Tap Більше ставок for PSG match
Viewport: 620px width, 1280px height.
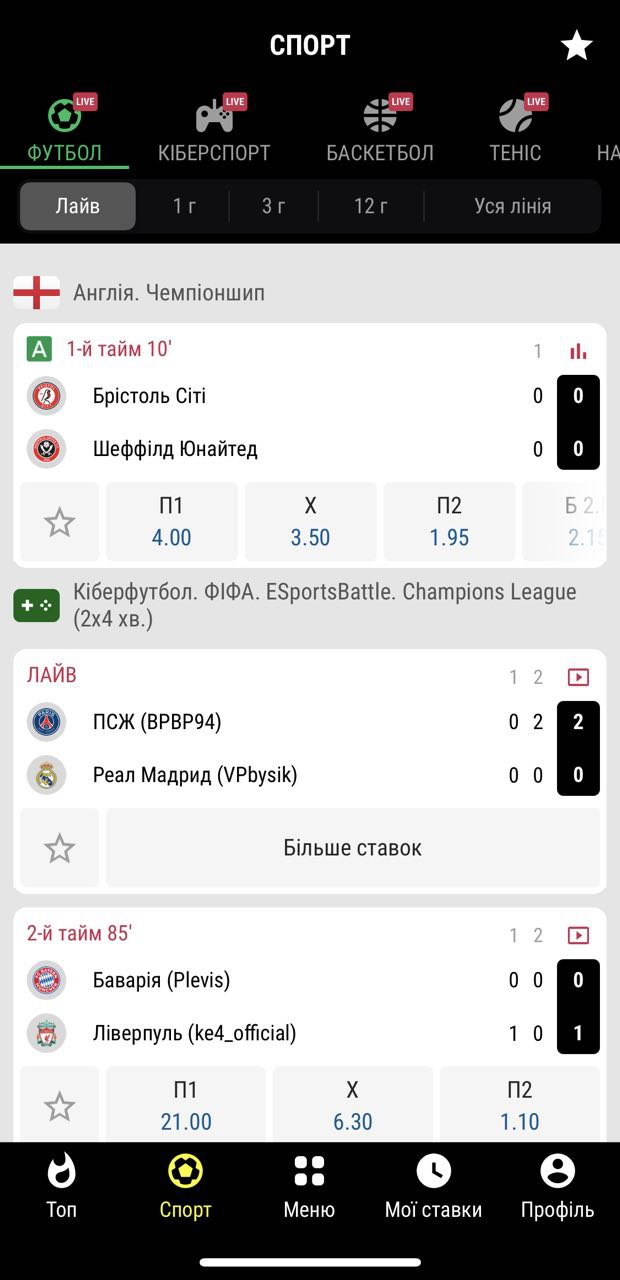[353, 848]
